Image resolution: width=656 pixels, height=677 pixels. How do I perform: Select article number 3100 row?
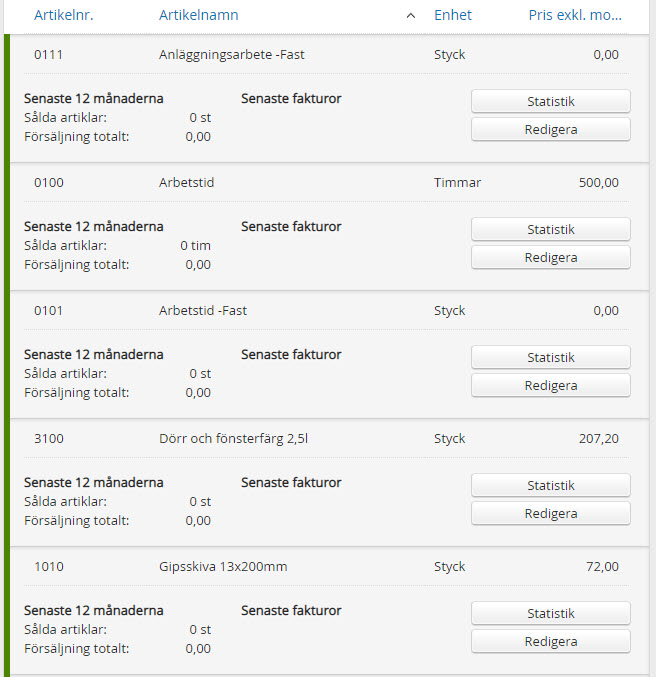[49, 438]
